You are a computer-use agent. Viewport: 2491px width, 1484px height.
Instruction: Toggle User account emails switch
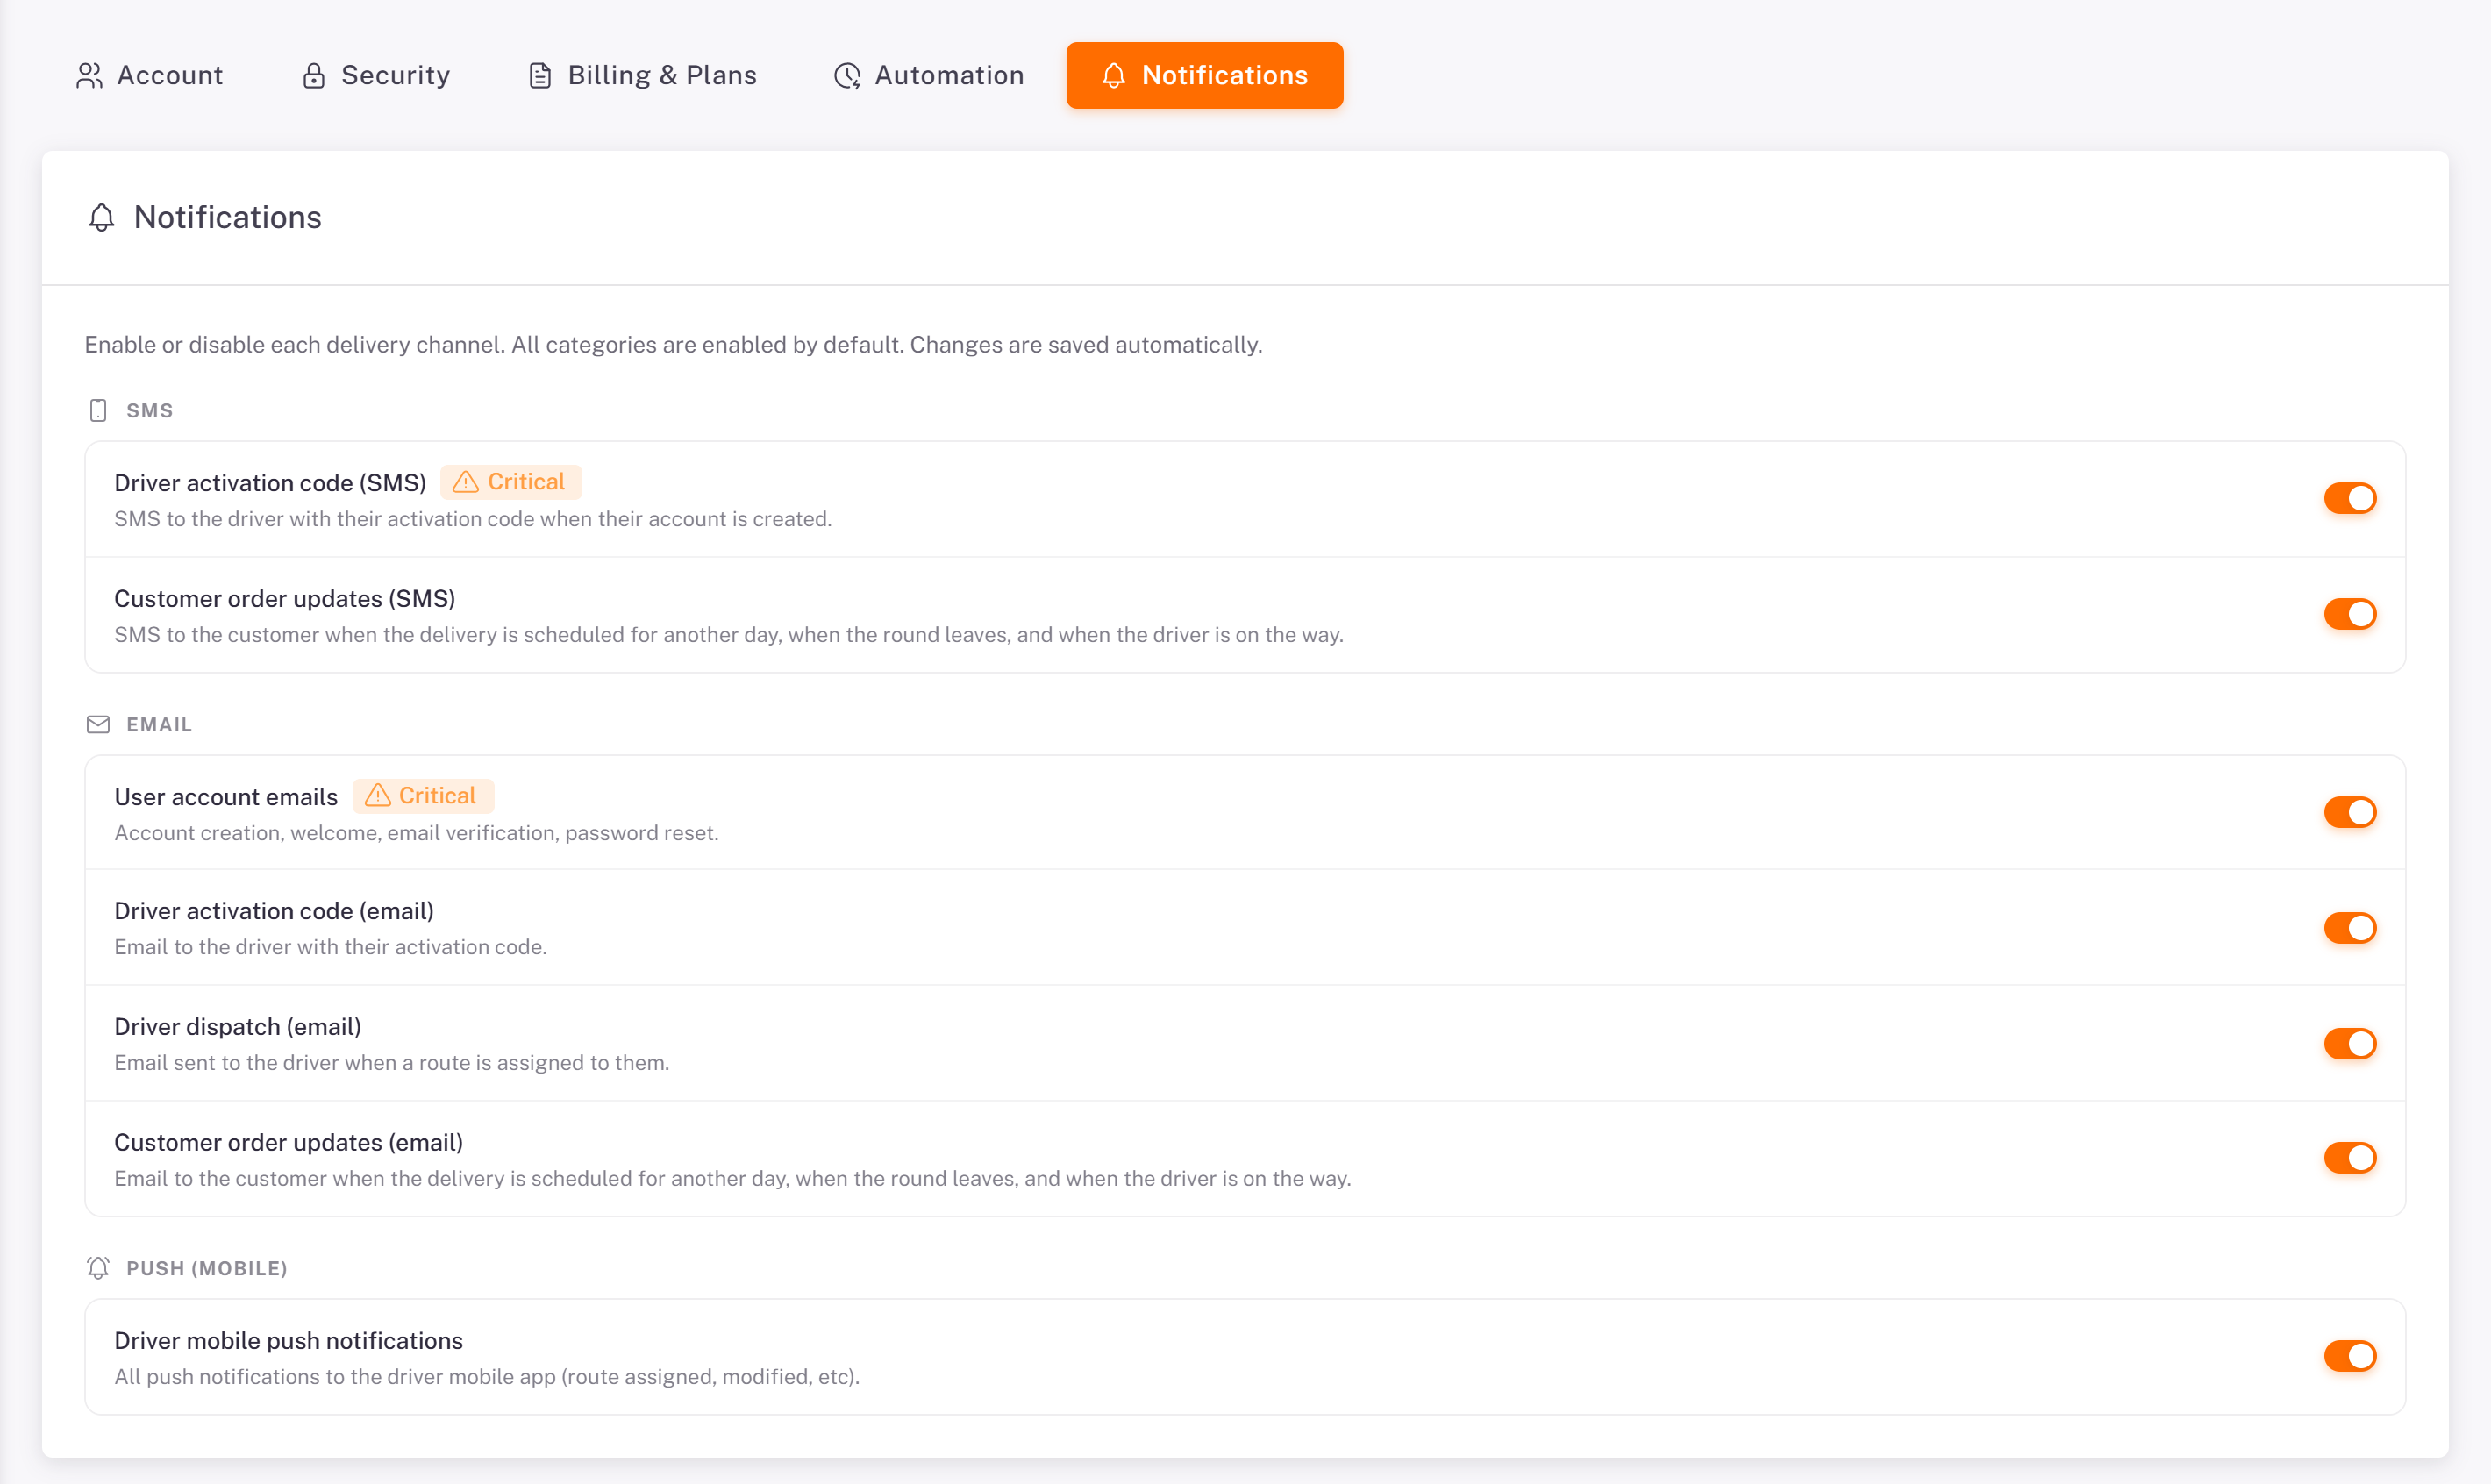click(x=2350, y=812)
